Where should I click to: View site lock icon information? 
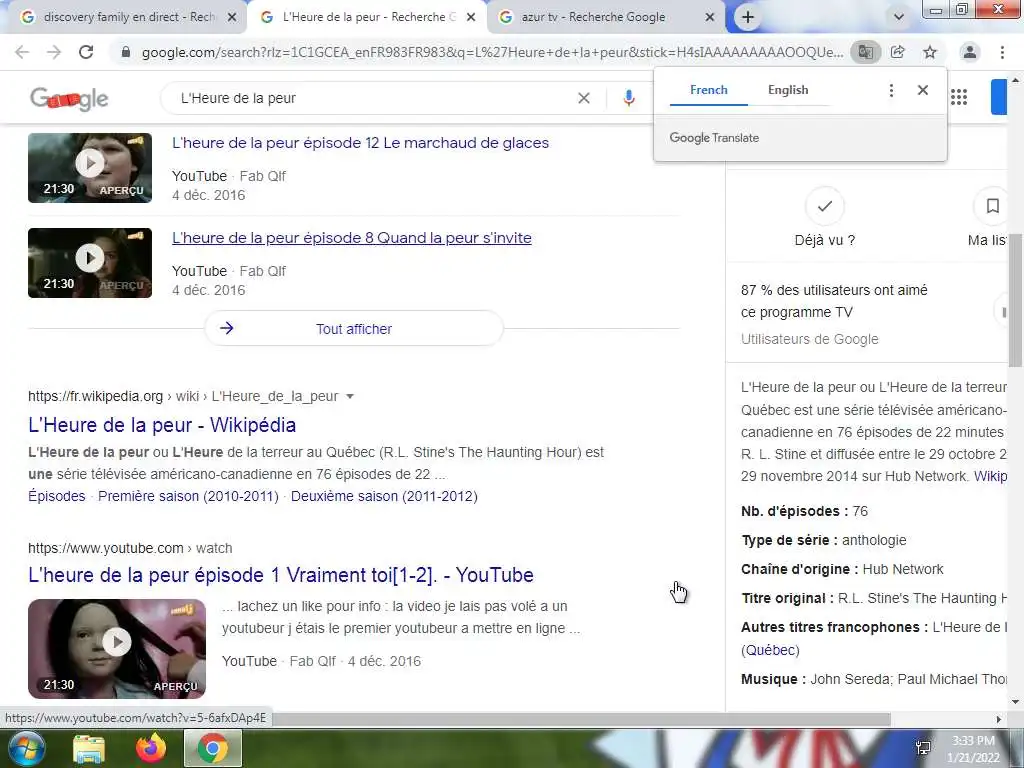point(126,52)
